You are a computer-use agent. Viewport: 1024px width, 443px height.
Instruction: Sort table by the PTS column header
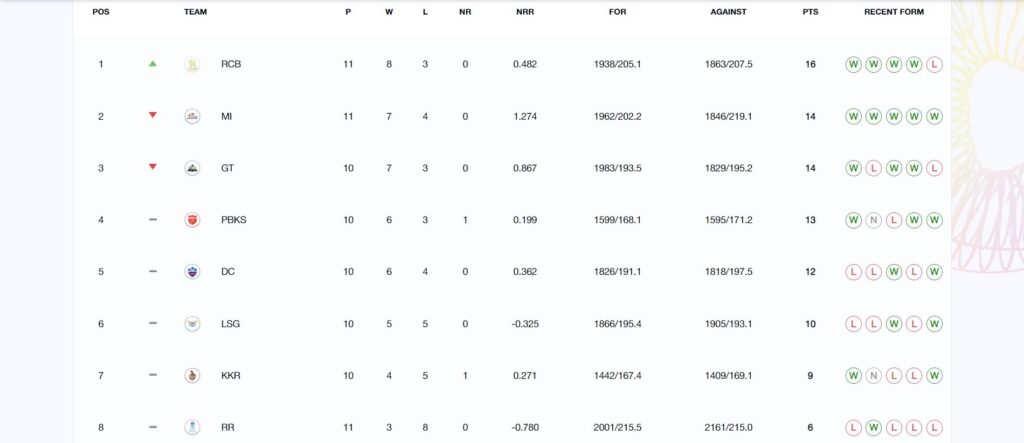[810, 12]
